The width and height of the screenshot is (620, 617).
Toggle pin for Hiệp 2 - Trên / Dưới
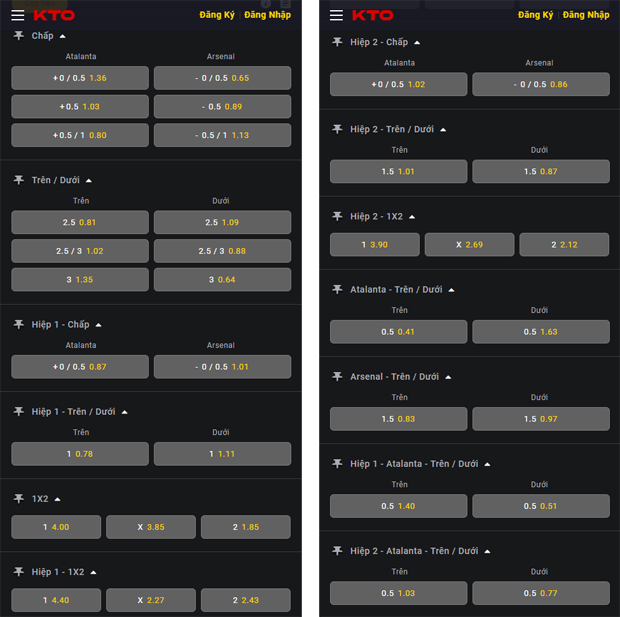(338, 129)
